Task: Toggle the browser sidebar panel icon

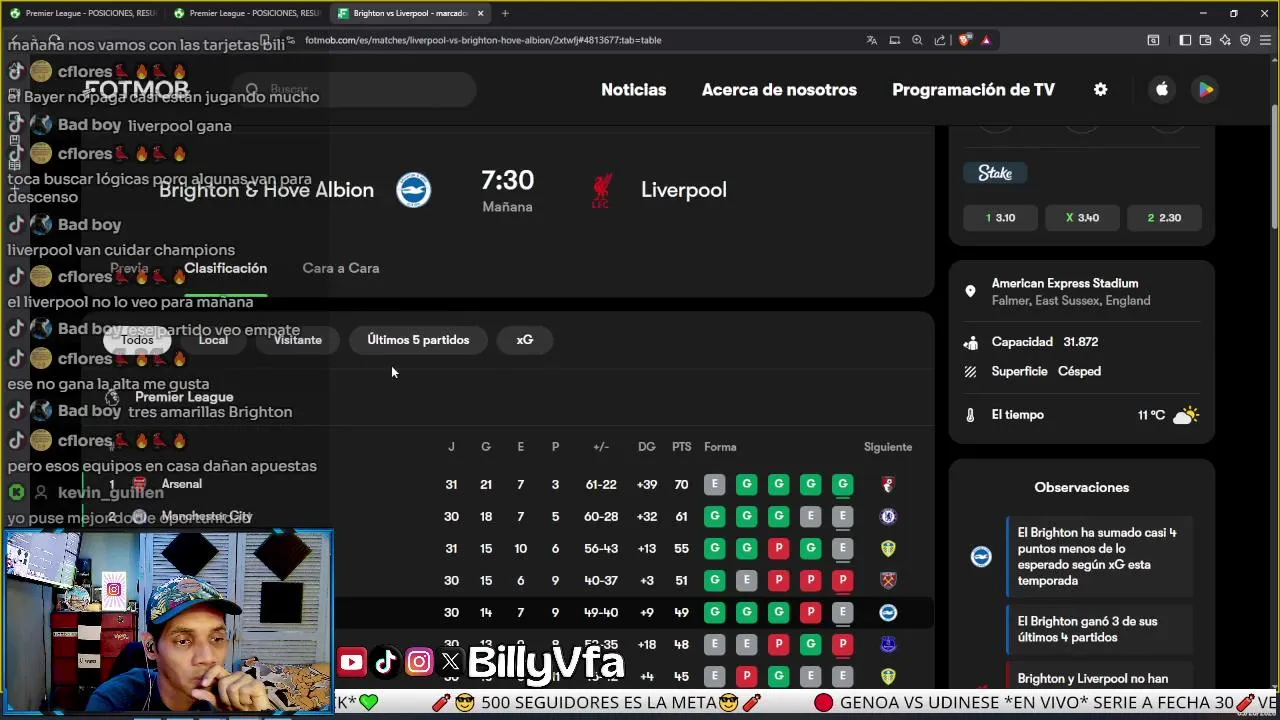Action: 1185,40
